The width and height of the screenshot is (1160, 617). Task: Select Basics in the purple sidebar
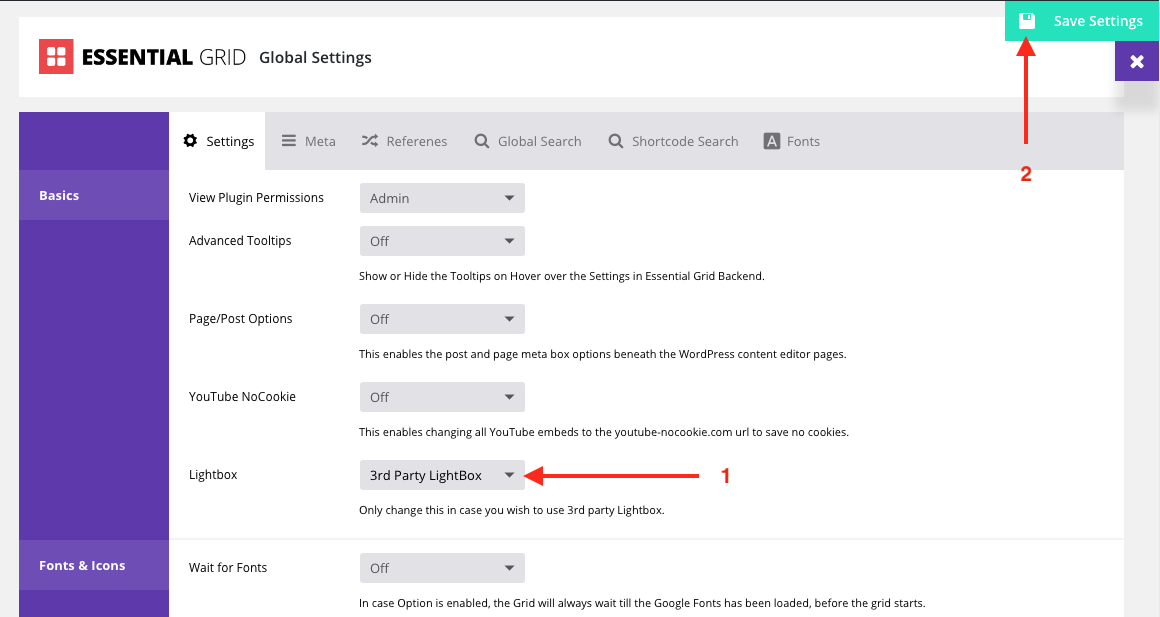click(x=94, y=195)
